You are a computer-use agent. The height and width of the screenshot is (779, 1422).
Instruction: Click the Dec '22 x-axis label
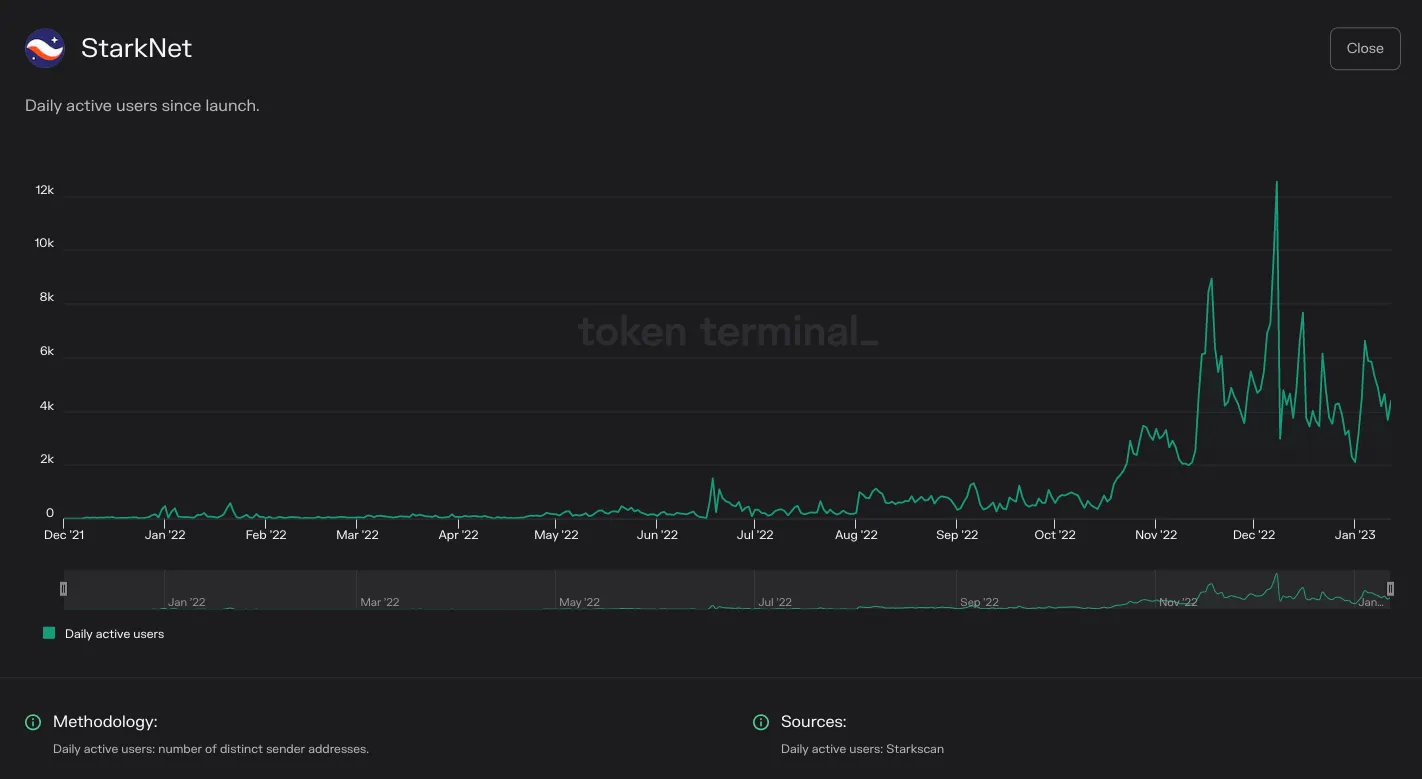1254,535
